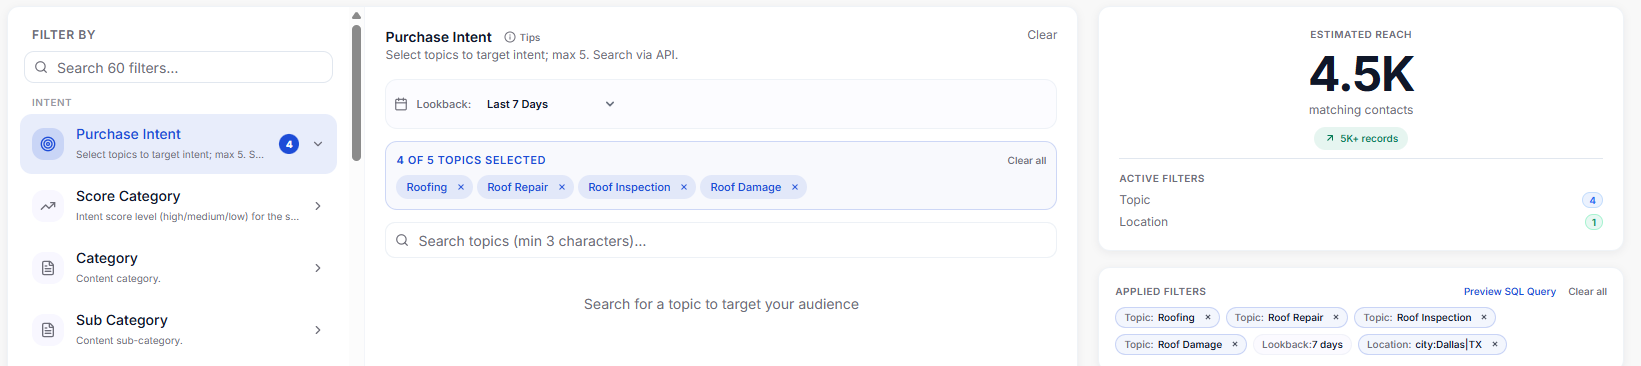
Task: Remove applied filter Topic: Roofing
Action: coord(1208,318)
